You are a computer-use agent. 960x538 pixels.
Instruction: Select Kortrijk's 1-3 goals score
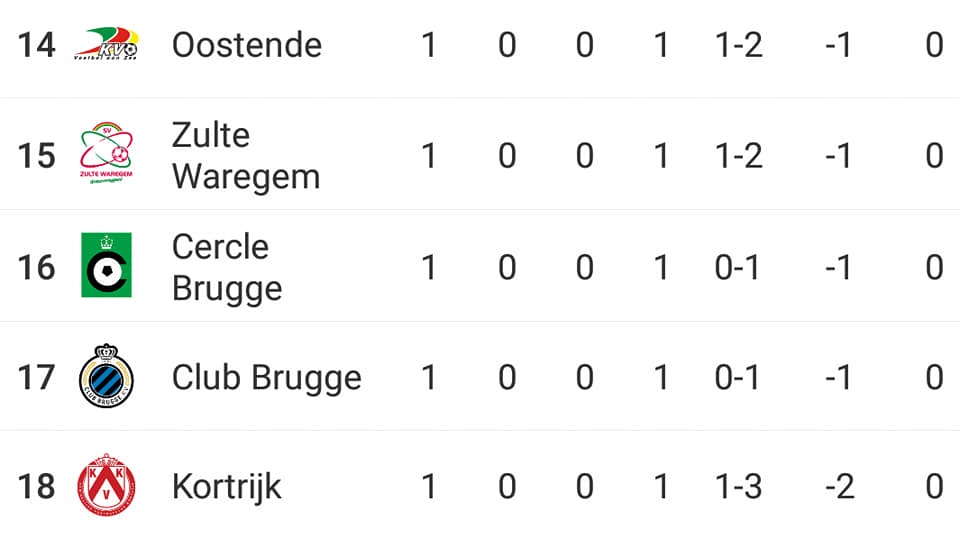coord(738,487)
